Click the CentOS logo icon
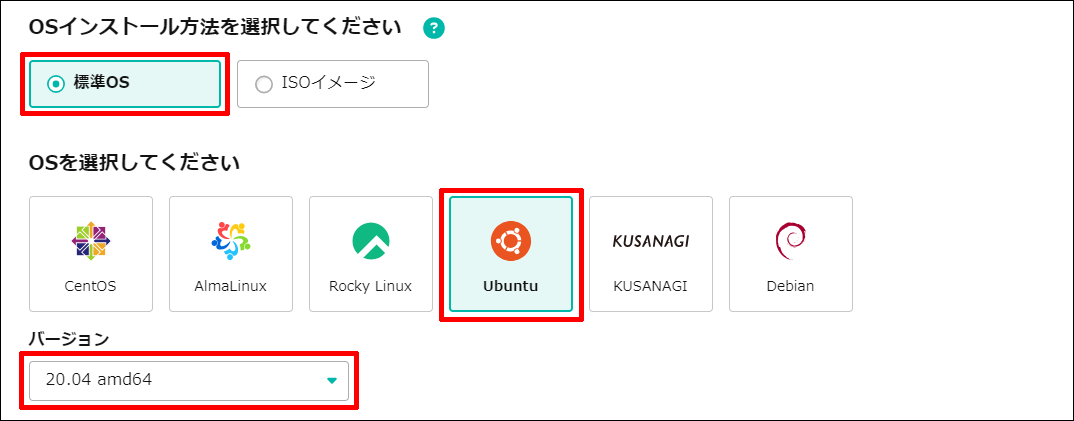Viewport: 1074px width, 421px height. coord(91,240)
